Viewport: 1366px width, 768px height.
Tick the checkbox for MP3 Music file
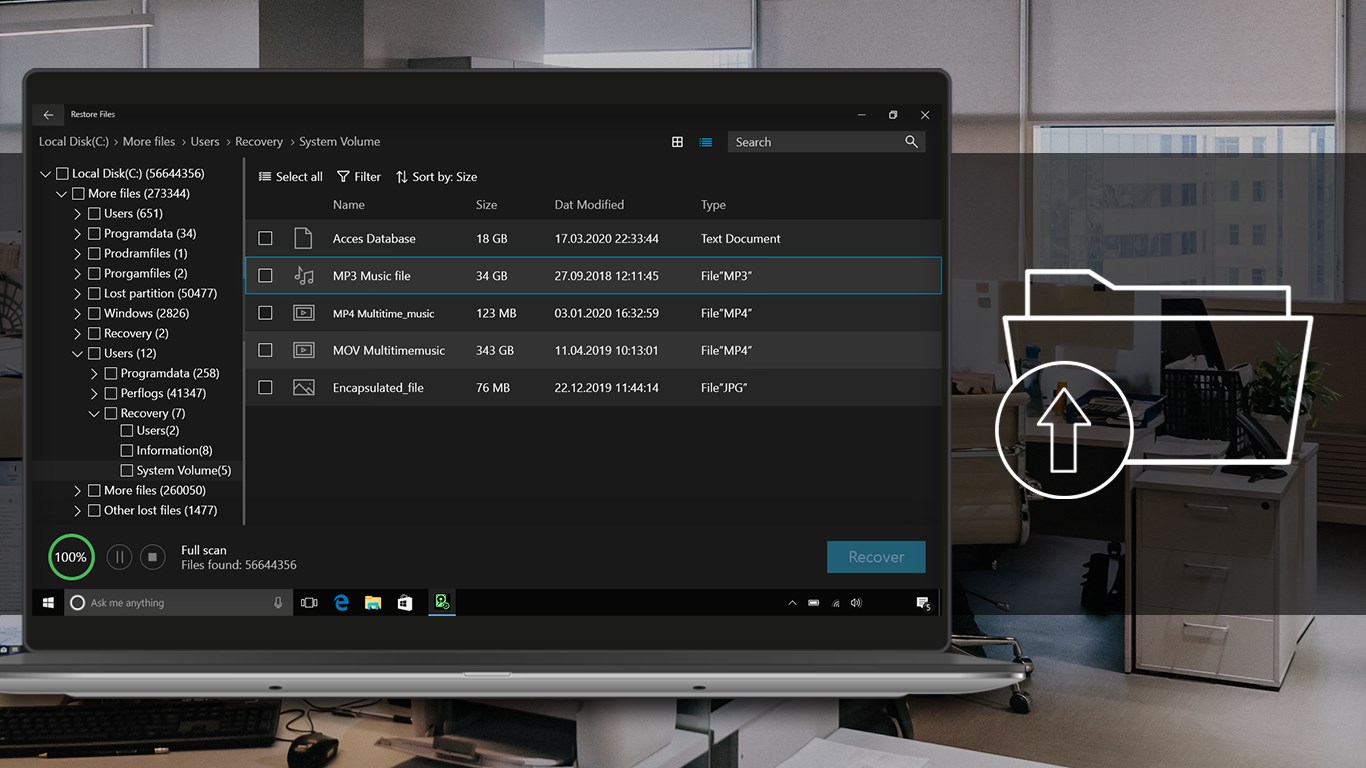[265, 275]
